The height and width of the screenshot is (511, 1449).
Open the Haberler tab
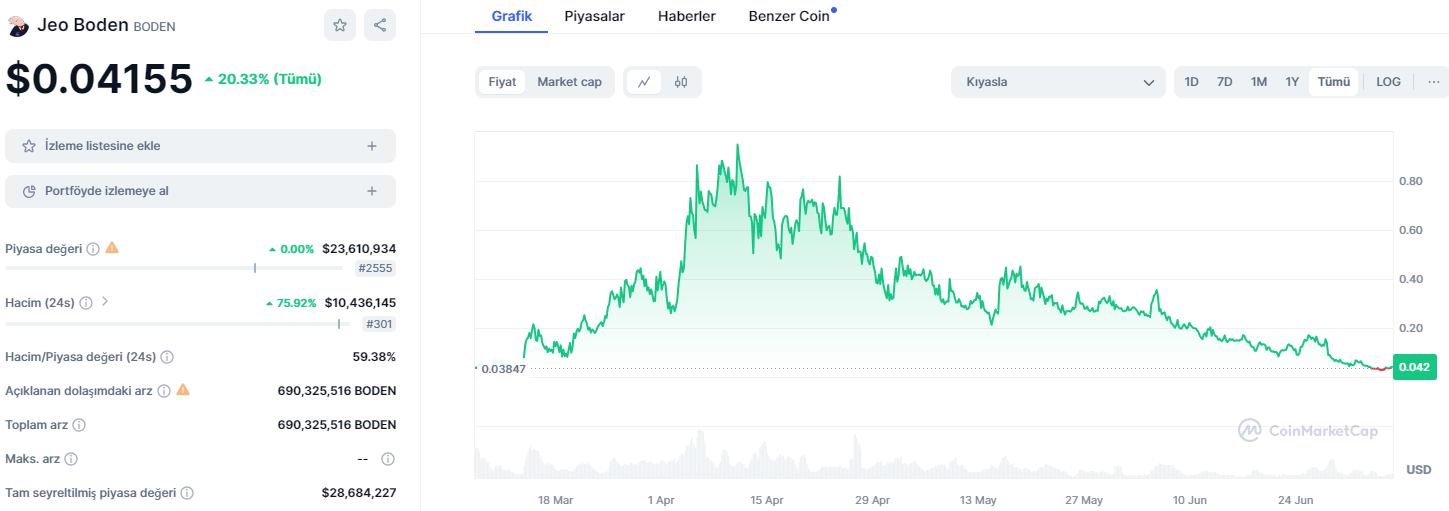pos(686,16)
